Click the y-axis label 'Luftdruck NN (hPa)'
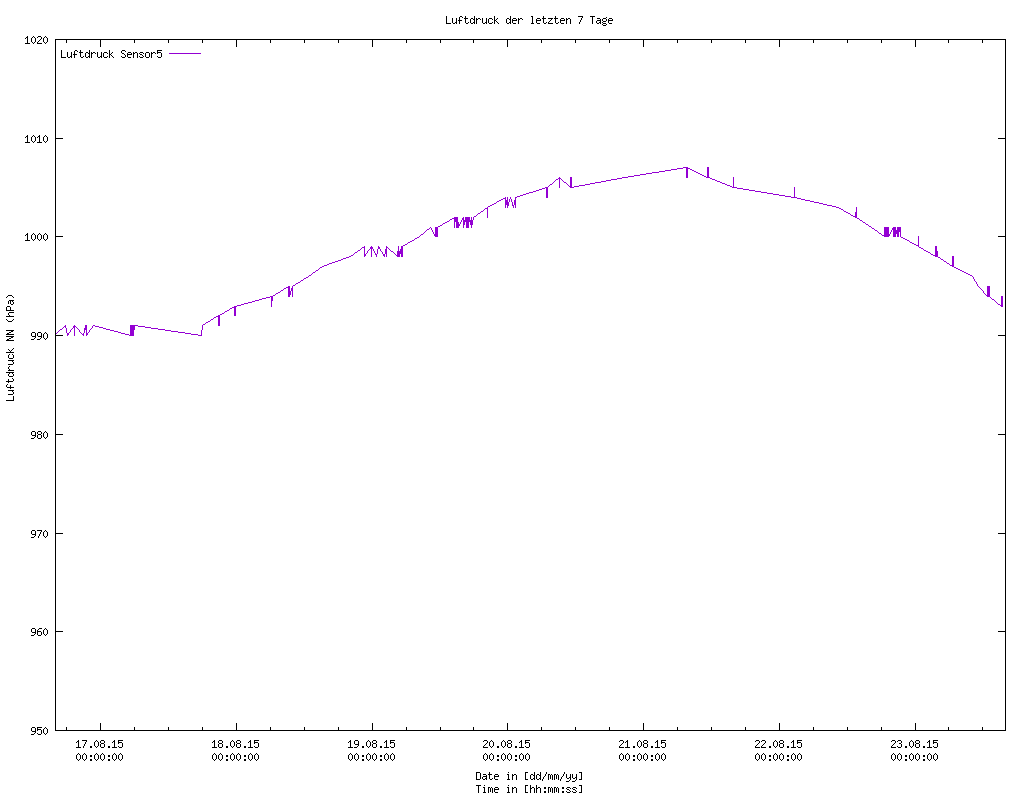Image resolution: width=1024 pixels, height=798 pixels. (x=10, y=347)
